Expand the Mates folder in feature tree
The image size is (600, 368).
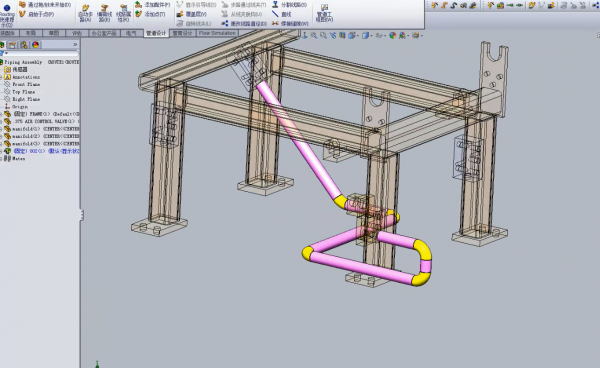pyautogui.click(x=2, y=158)
